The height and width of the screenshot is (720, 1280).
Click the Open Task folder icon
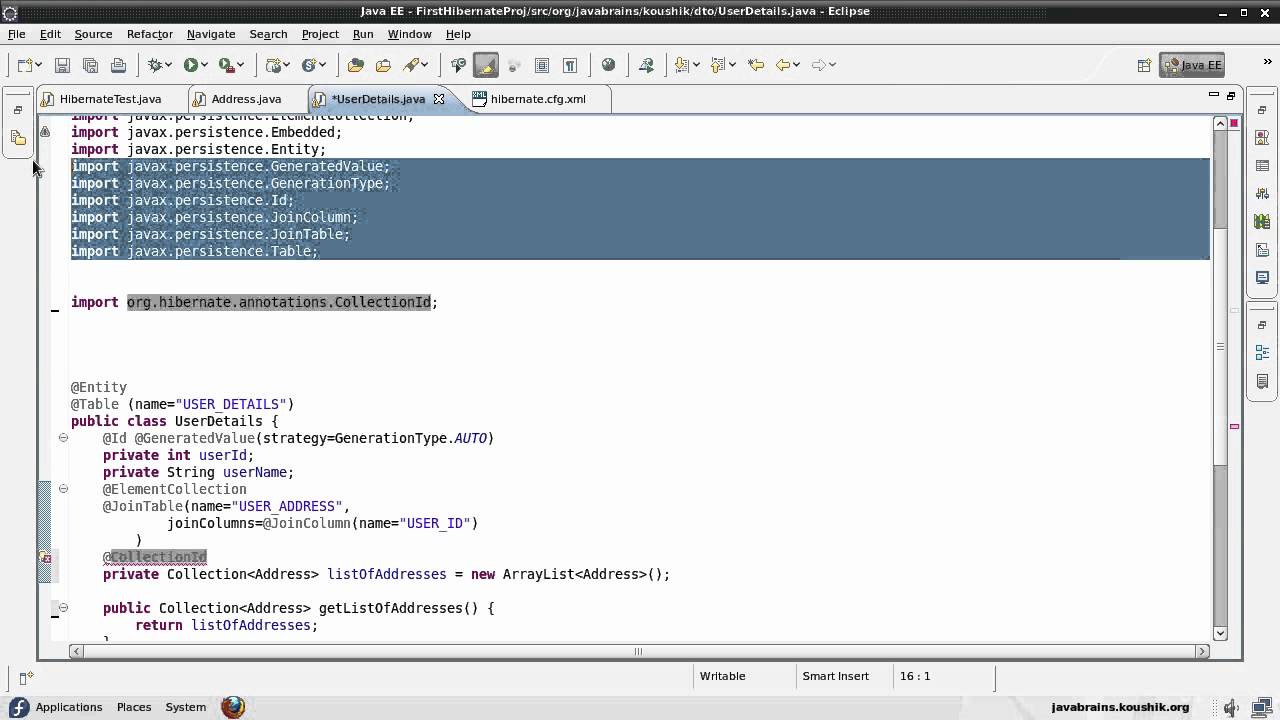click(x=383, y=65)
